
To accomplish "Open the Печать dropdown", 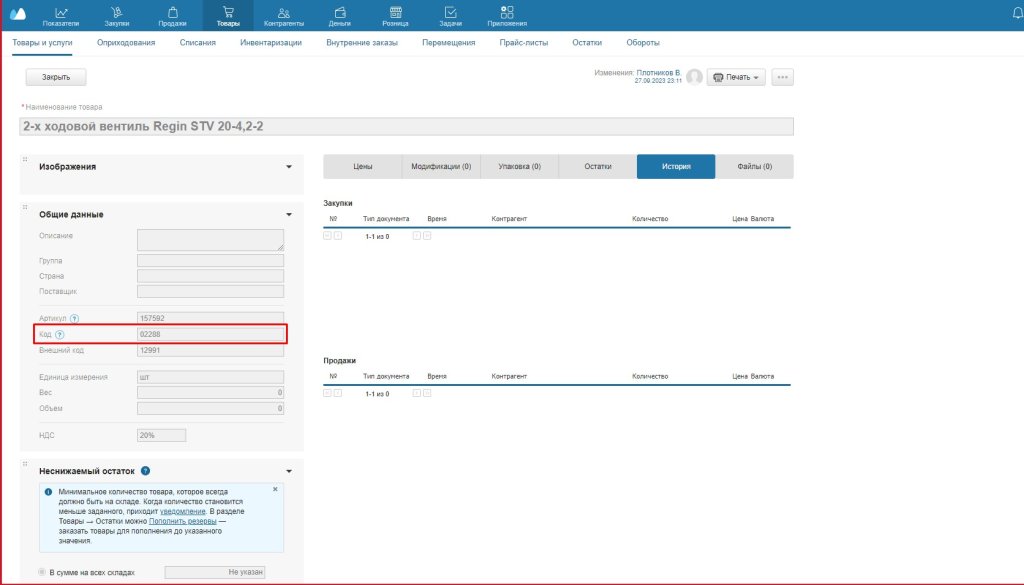I will (736, 77).
